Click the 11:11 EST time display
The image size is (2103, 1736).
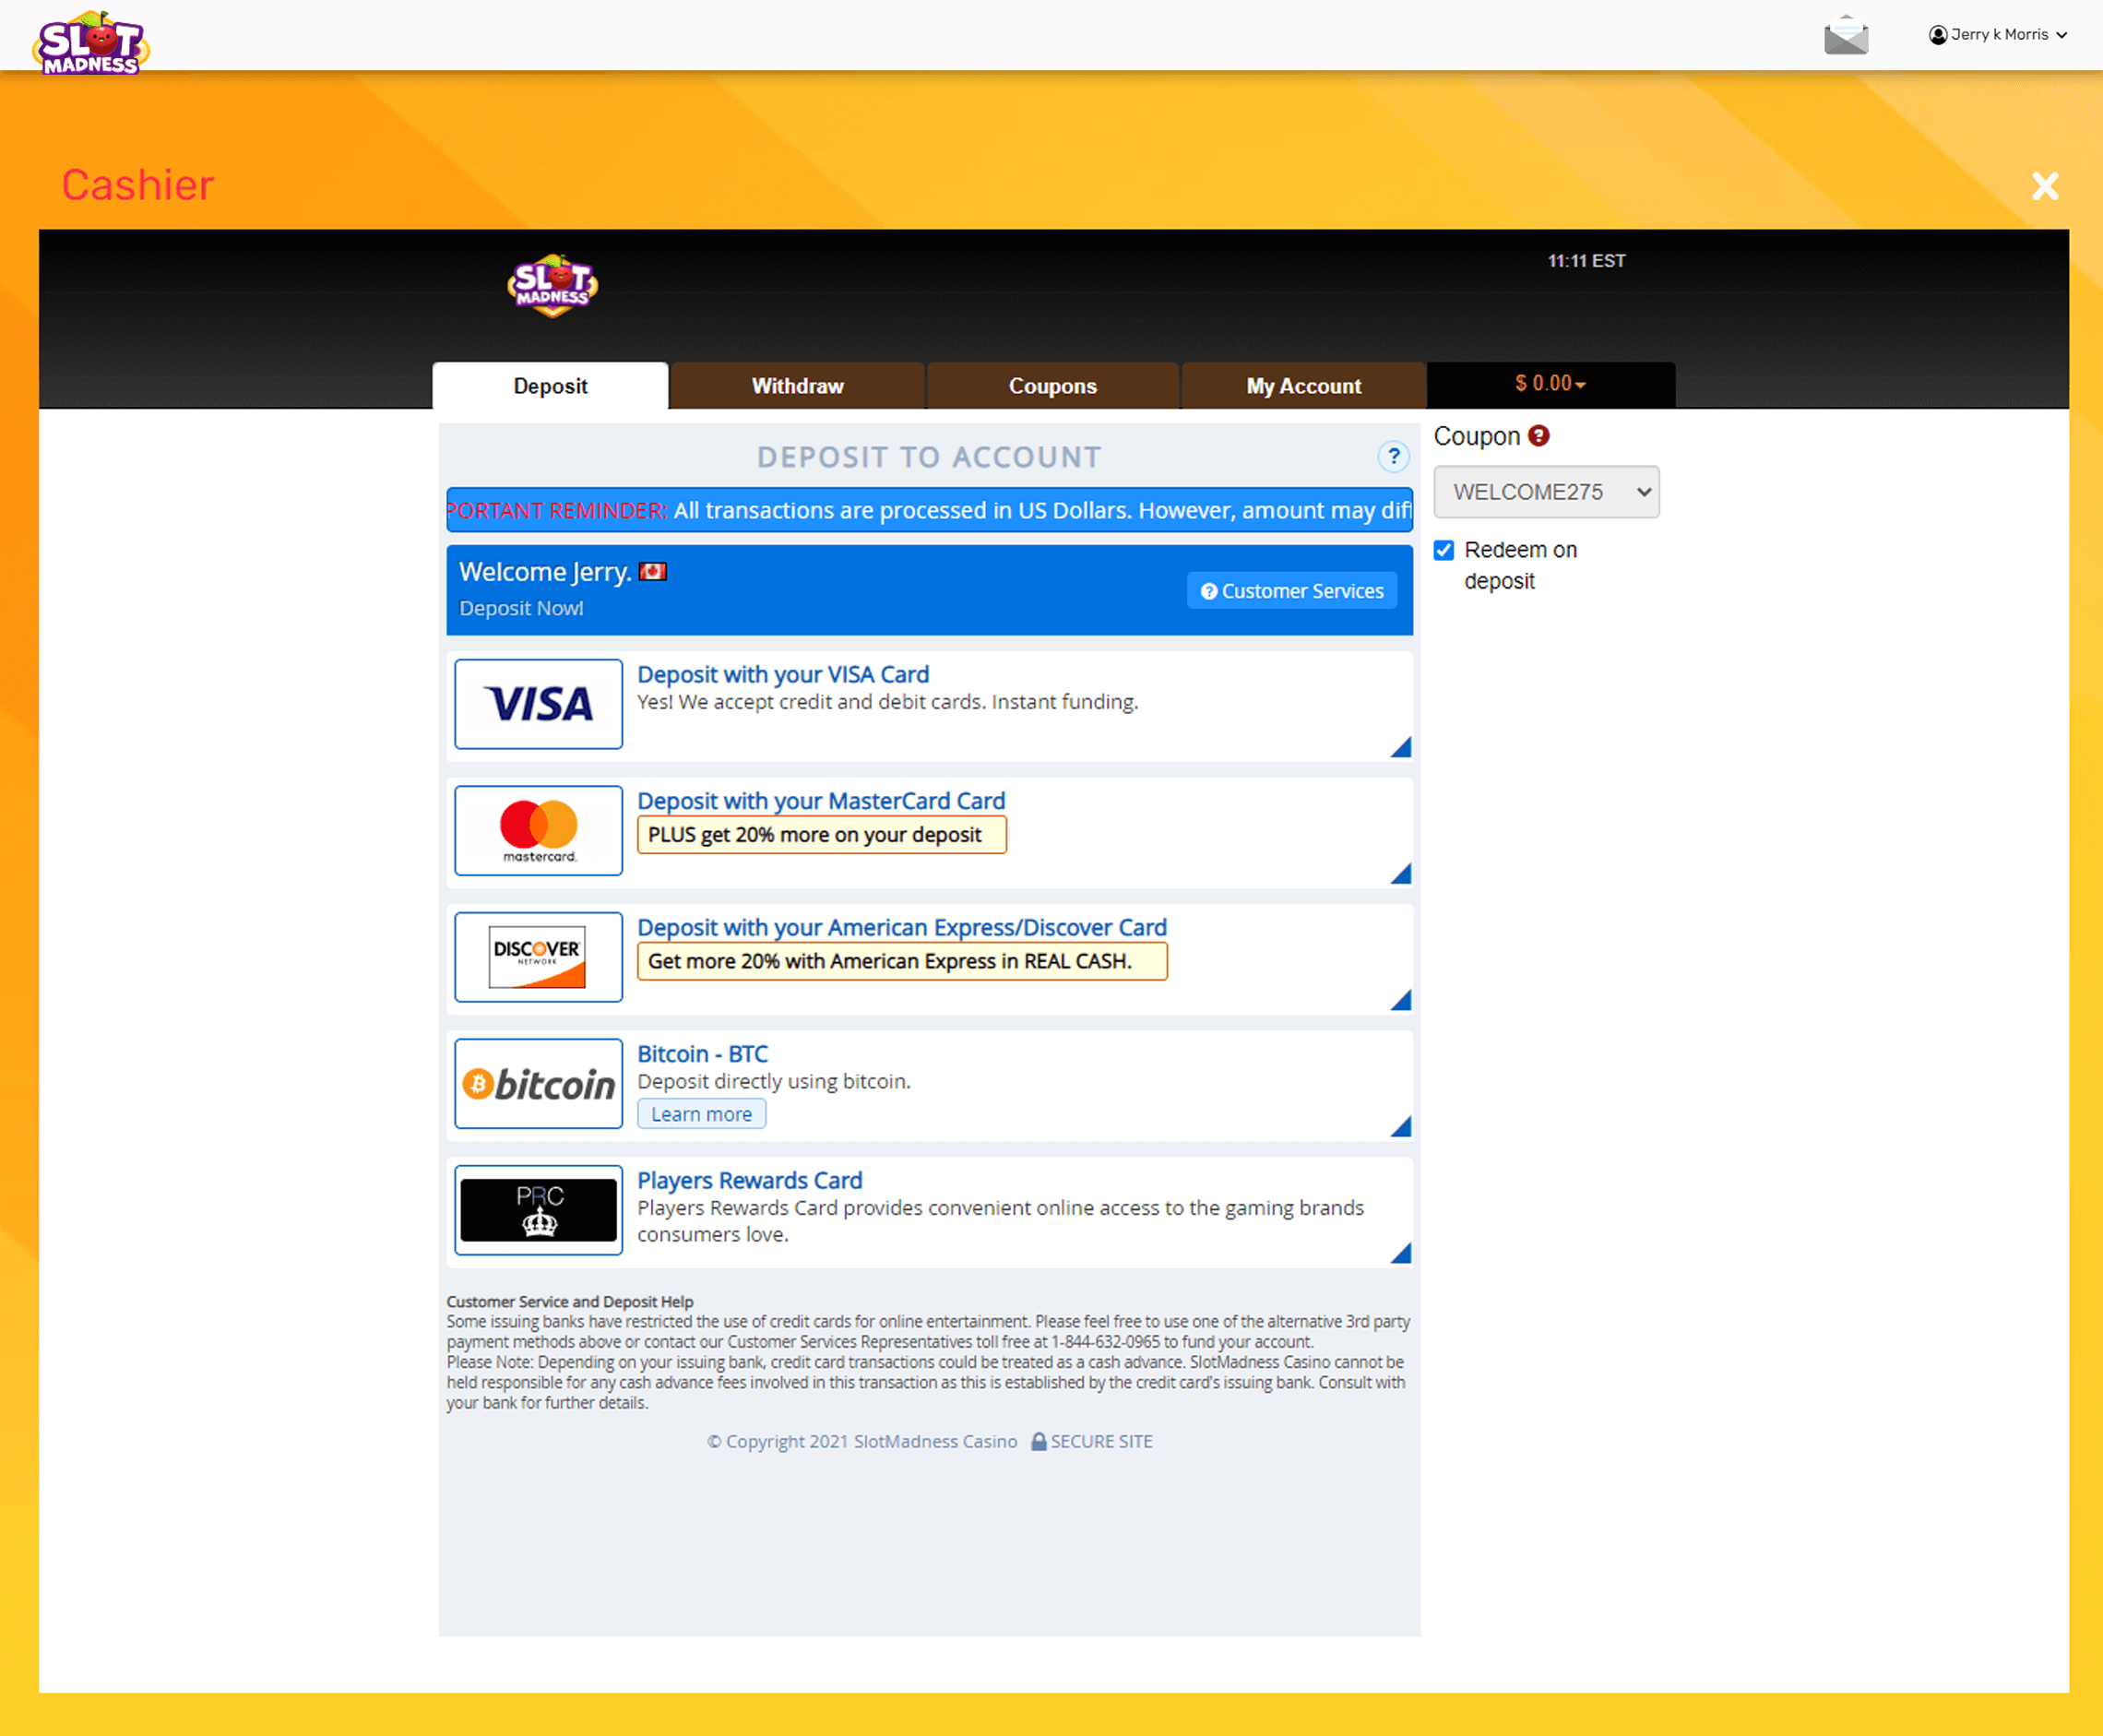[x=1587, y=261]
